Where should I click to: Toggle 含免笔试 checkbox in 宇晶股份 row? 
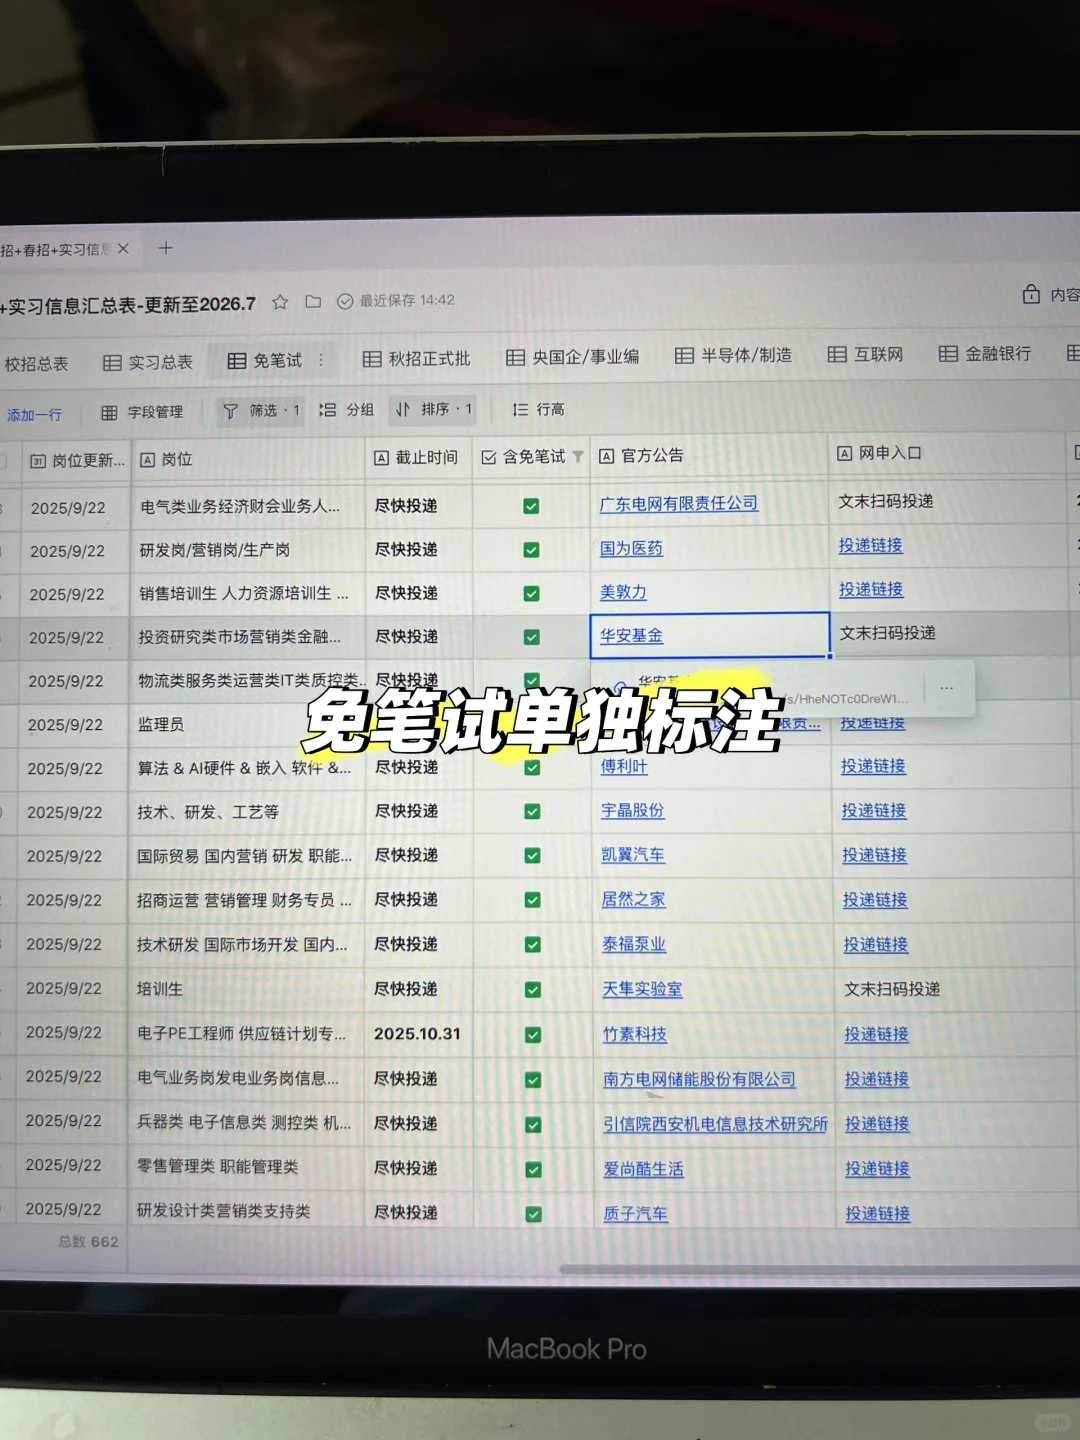532,812
